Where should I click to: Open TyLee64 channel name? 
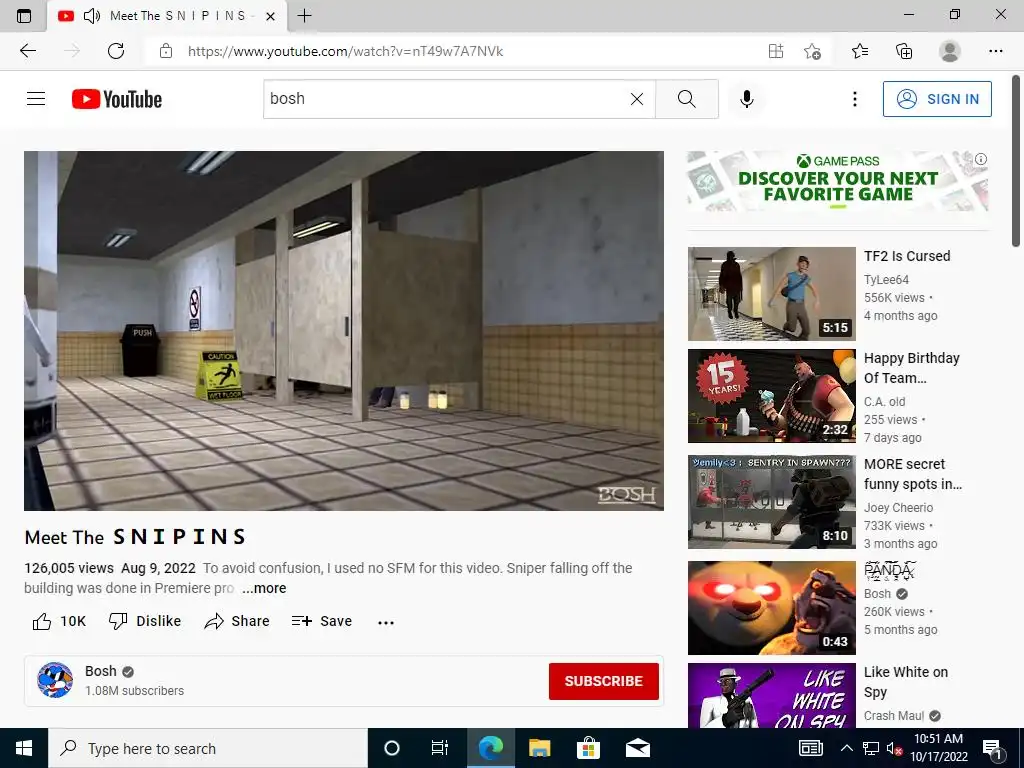coord(886,280)
